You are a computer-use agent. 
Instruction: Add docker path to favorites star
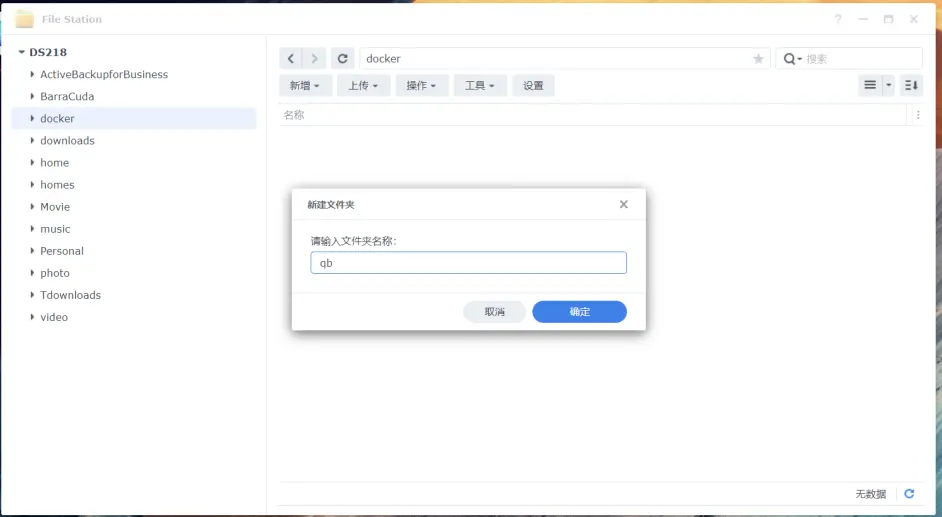tap(758, 59)
